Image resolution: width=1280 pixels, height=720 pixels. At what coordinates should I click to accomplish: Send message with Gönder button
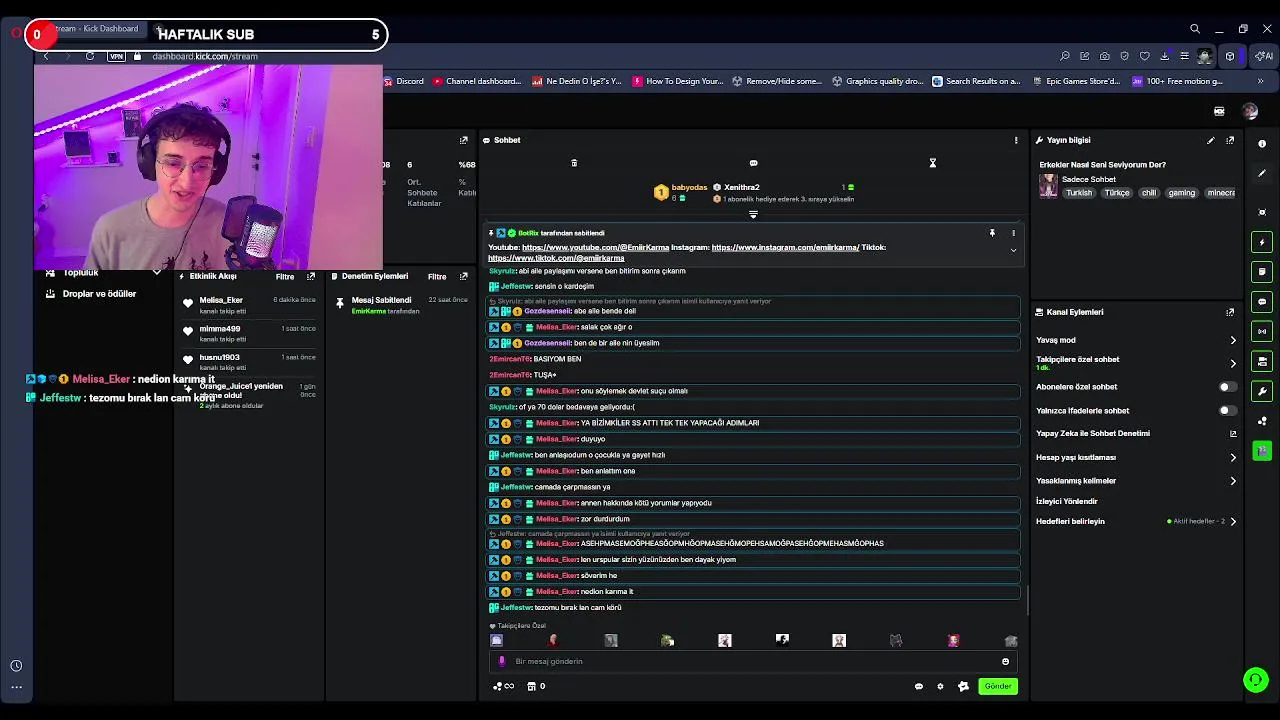pyautogui.click(x=997, y=686)
